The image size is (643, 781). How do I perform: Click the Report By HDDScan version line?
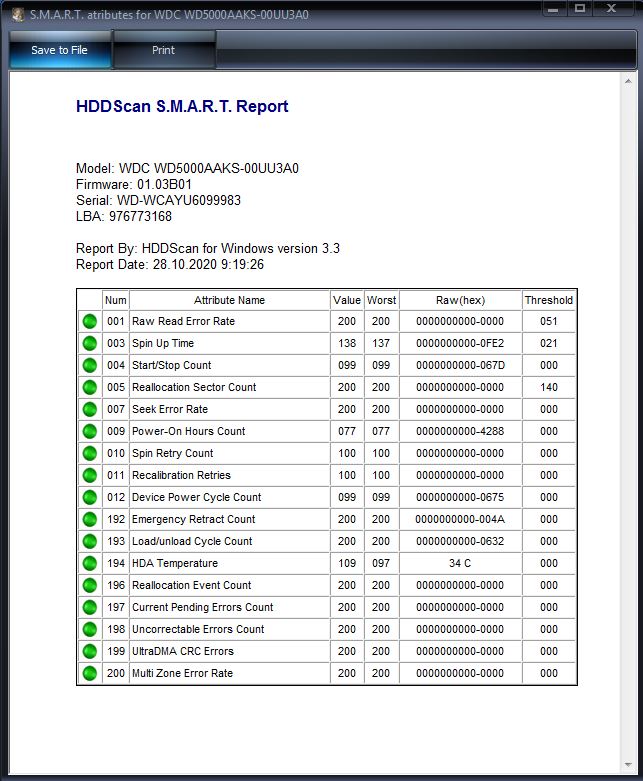tap(208, 248)
